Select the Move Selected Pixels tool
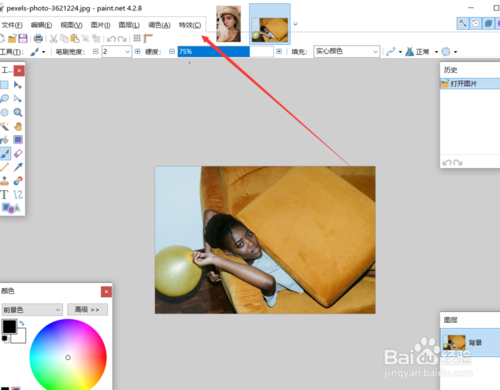 18,85
